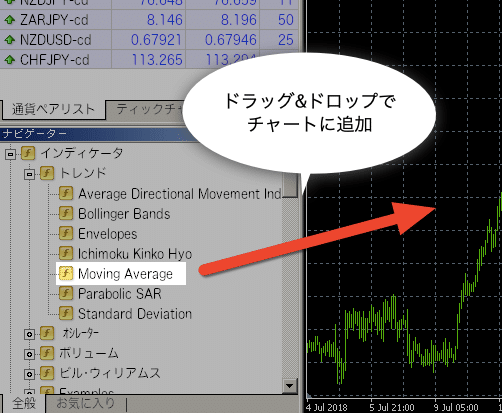Switch to the 通貨ペアリスト tab
Screen dimensions: 502x413
click(x=53, y=109)
